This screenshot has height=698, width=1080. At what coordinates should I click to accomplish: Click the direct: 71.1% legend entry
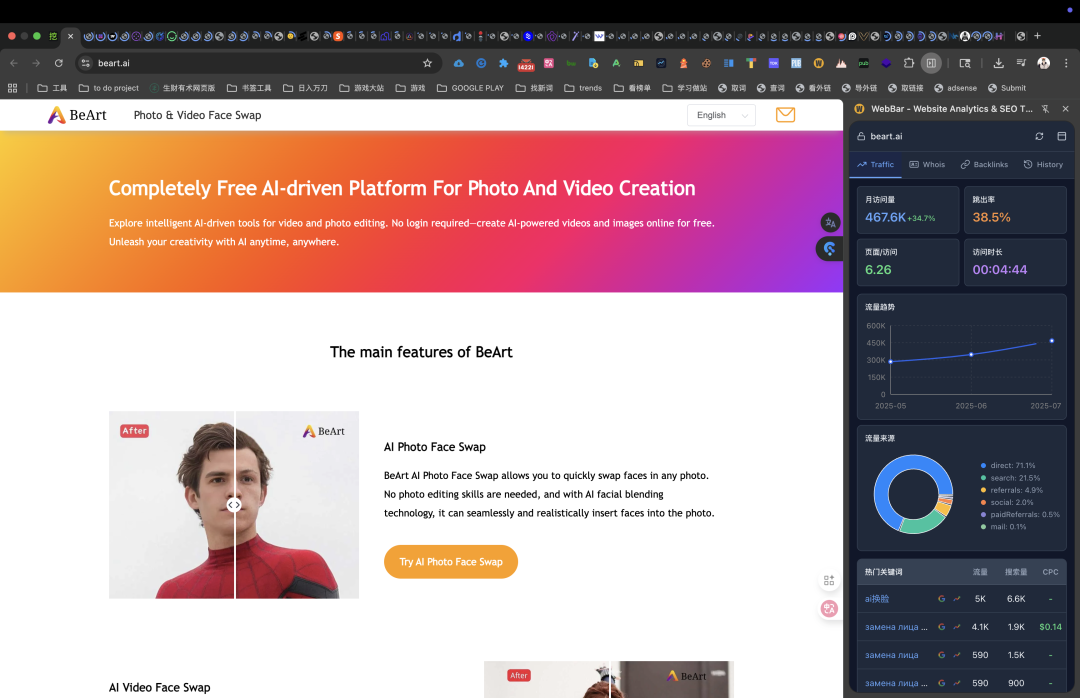pyautogui.click(x=1008, y=466)
